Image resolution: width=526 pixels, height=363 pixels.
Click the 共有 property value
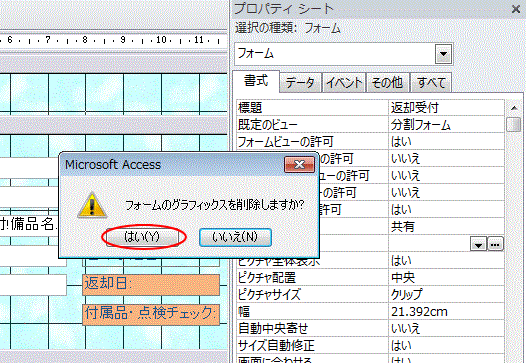[446, 227]
